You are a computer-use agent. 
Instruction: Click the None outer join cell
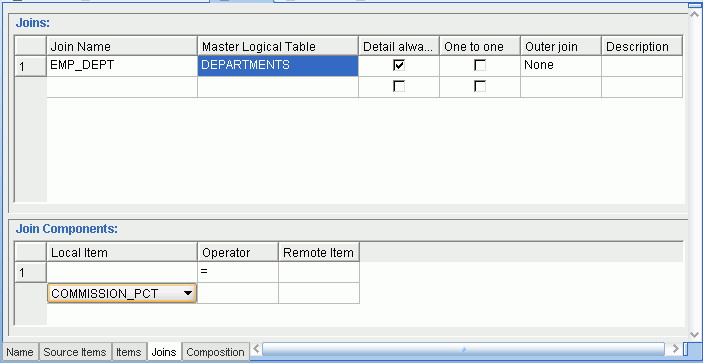561,66
